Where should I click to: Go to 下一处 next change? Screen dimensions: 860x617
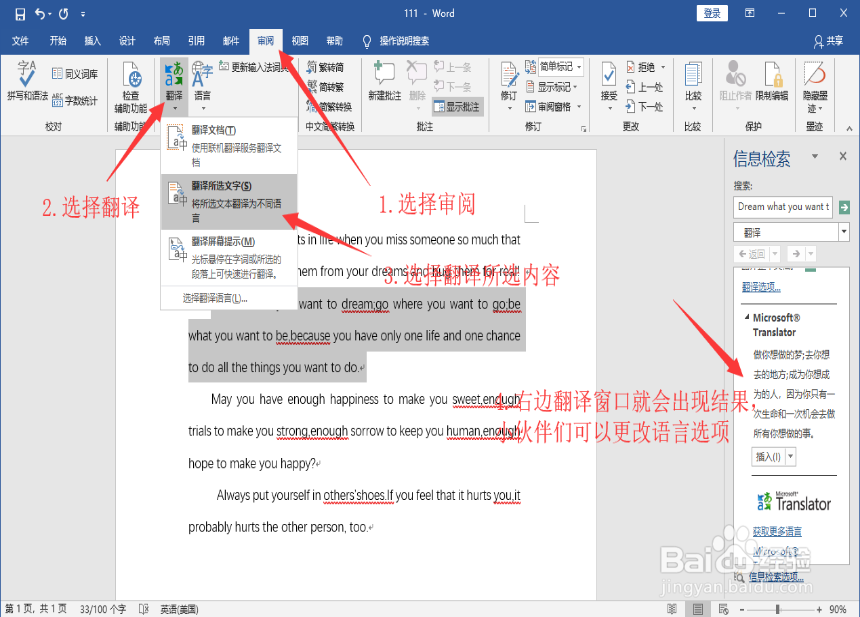pos(644,106)
